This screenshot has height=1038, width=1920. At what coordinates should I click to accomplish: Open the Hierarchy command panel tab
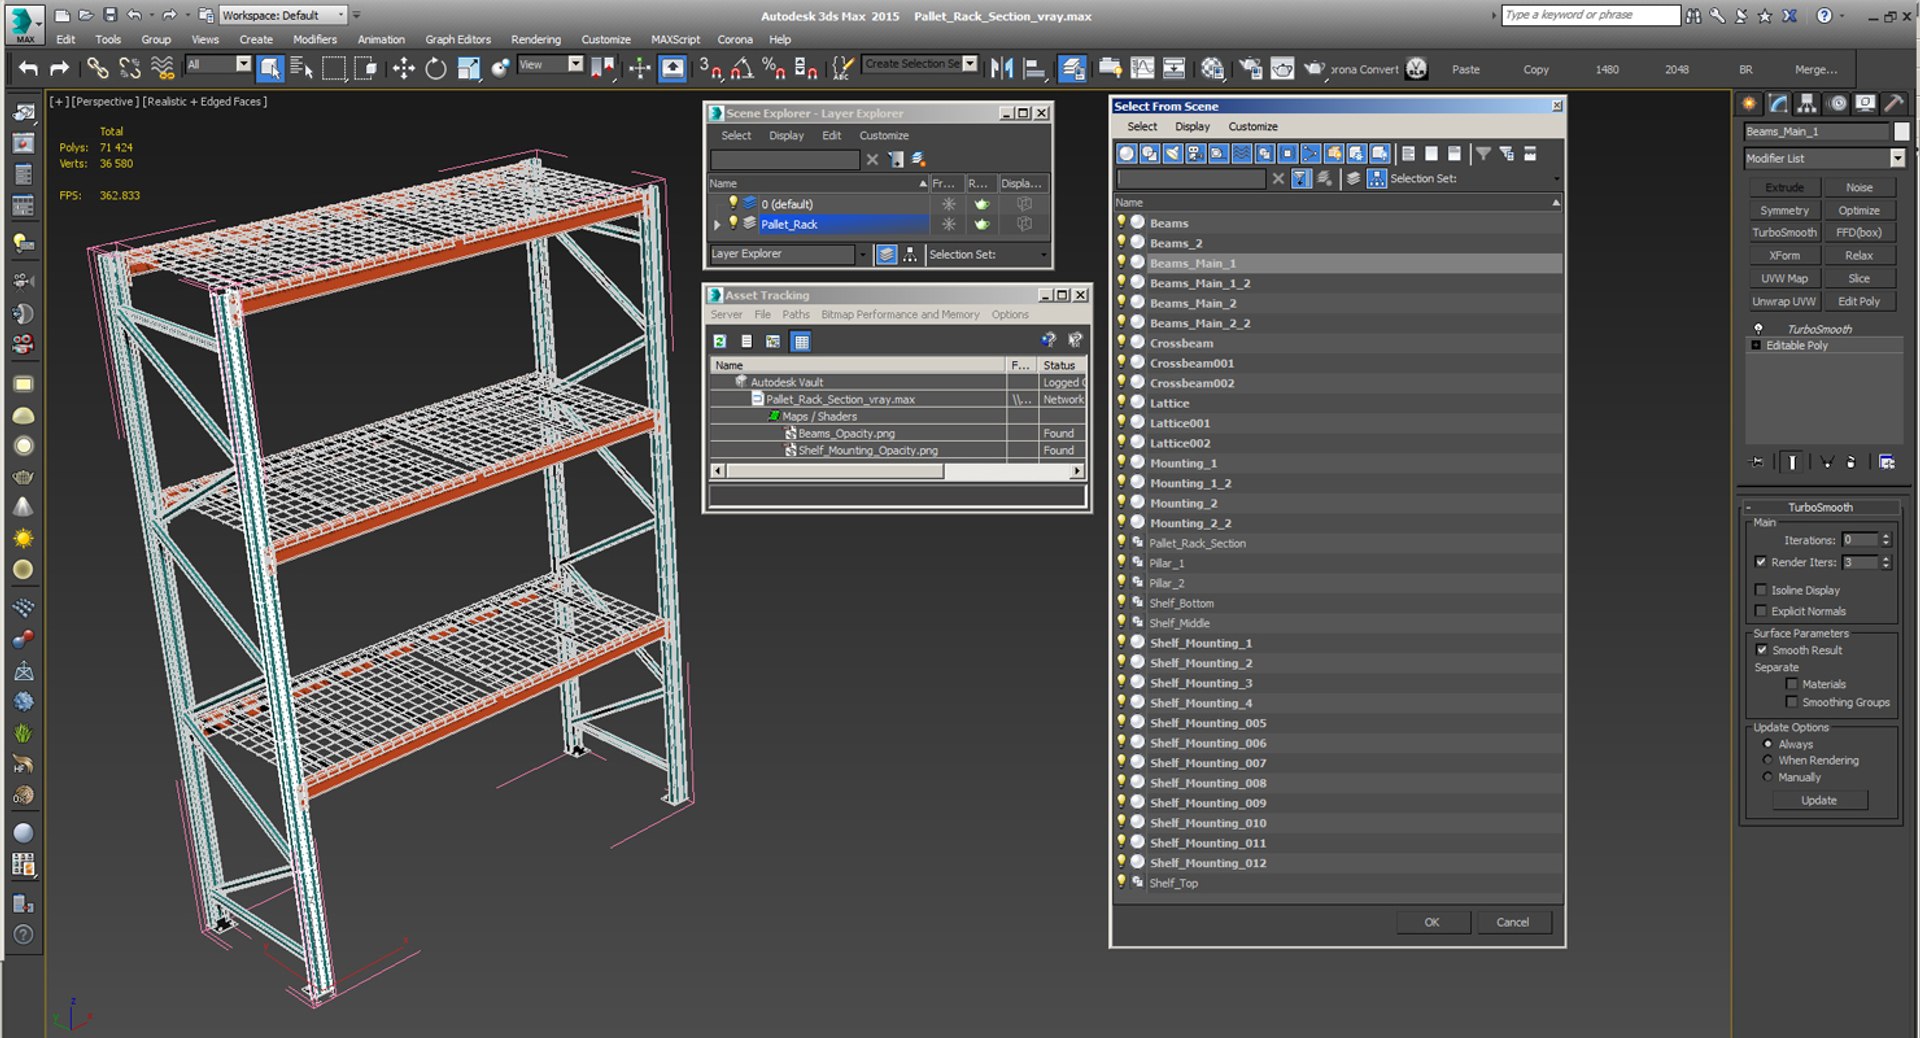1806,103
